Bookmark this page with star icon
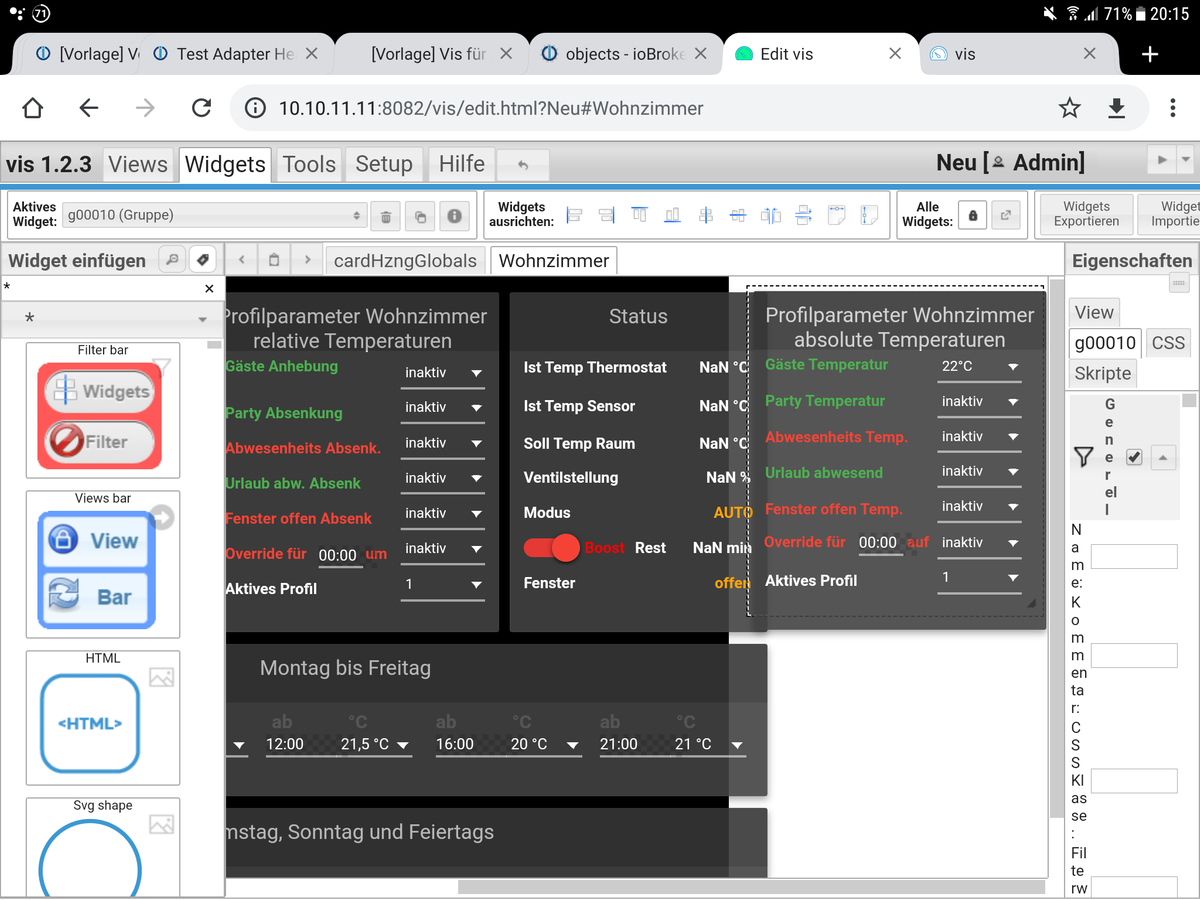 [1070, 108]
